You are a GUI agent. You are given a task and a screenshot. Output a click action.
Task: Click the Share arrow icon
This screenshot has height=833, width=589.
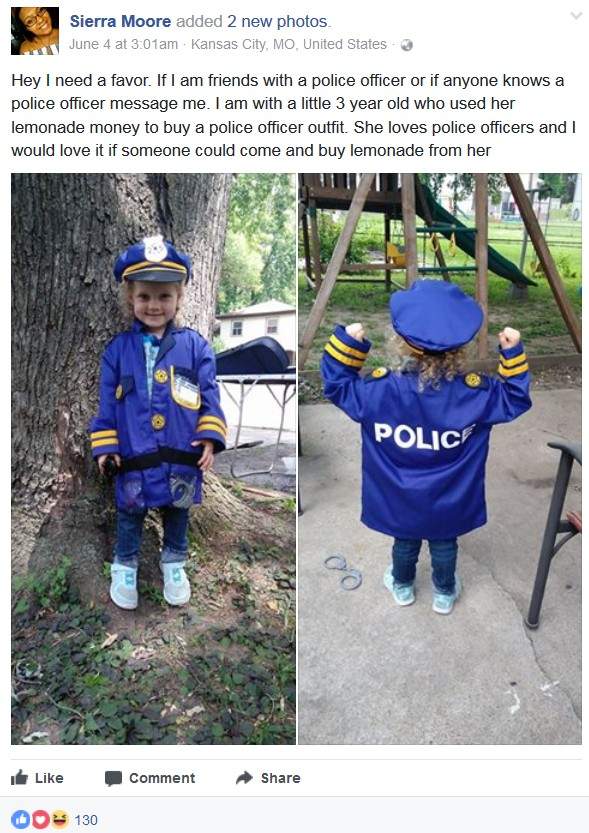point(244,778)
